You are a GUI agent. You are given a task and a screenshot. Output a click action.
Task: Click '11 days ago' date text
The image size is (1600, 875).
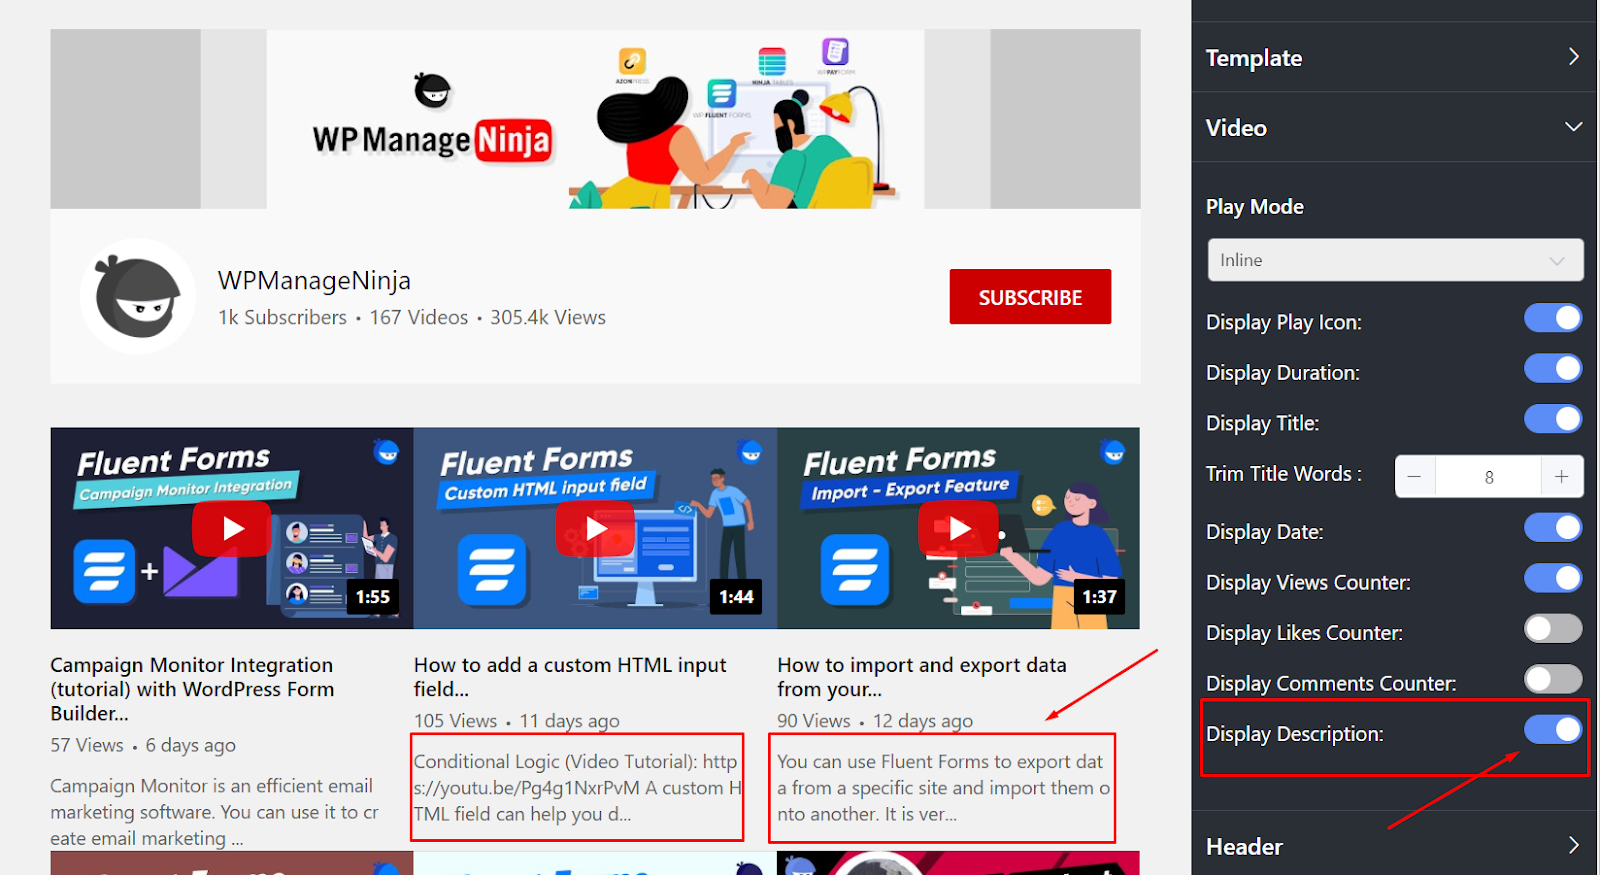coord(569,721)
